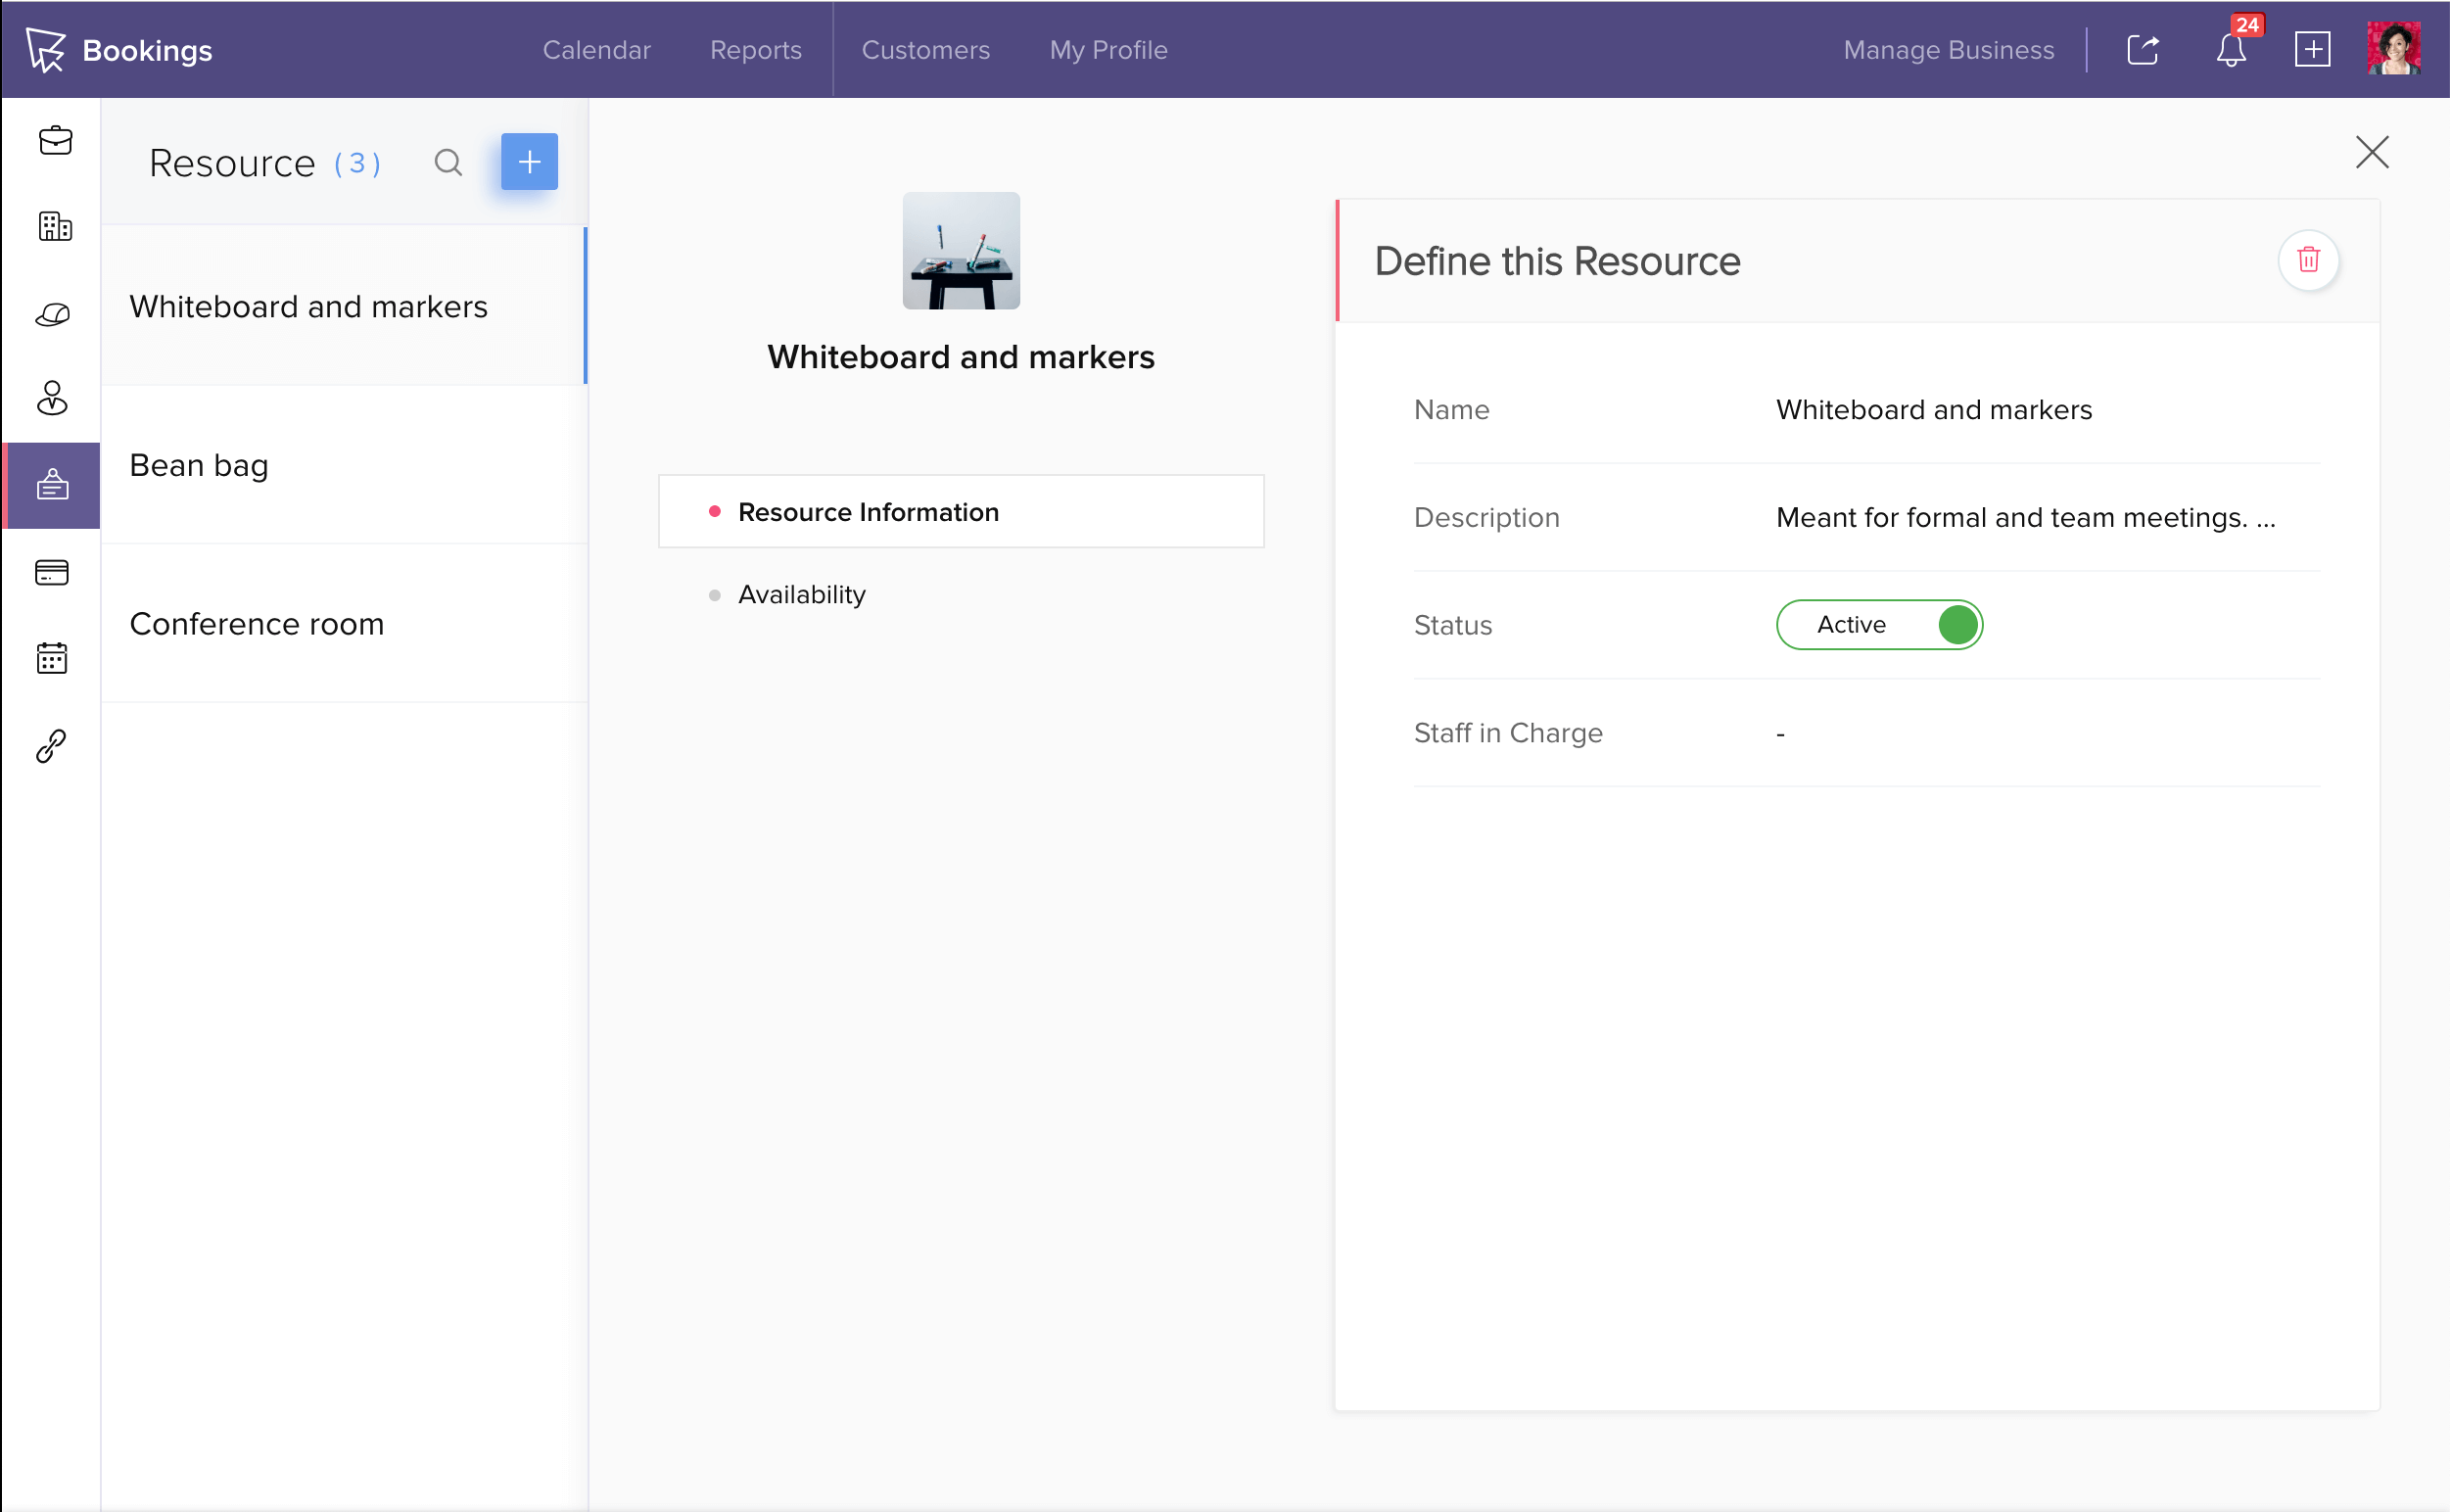2450x1512 pixels.
Task: Click the briefcase icon in left sidebar
Action: pos(55,140)
